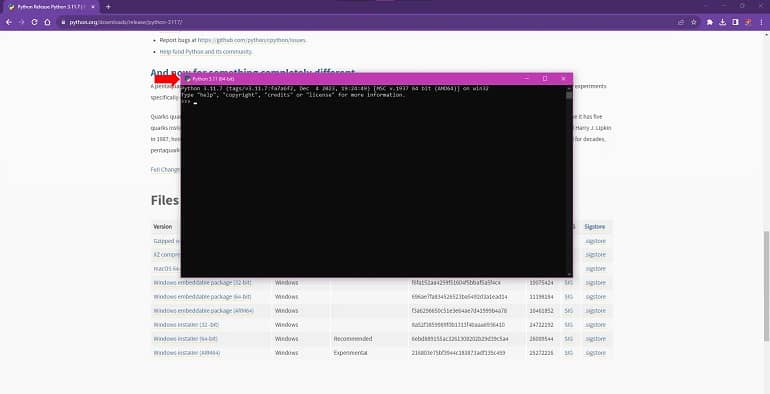Open .sigstore link for Windows installer (32-bit)
770x394 pixels.
click(595, 325)
